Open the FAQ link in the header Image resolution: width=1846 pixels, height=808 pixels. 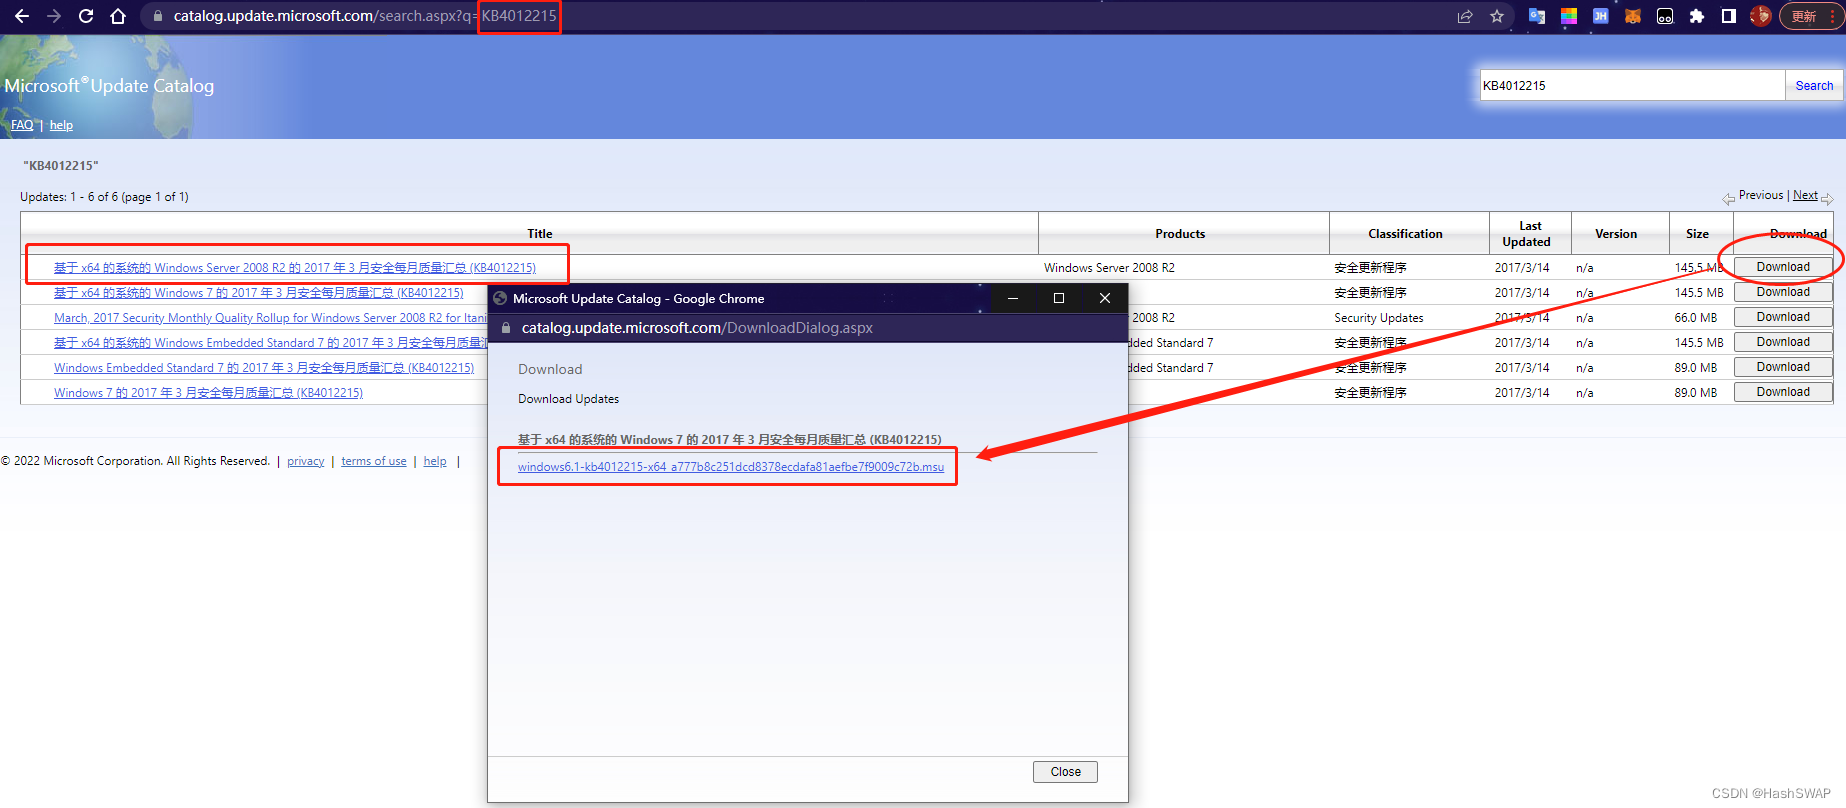(x=22, y=125)
